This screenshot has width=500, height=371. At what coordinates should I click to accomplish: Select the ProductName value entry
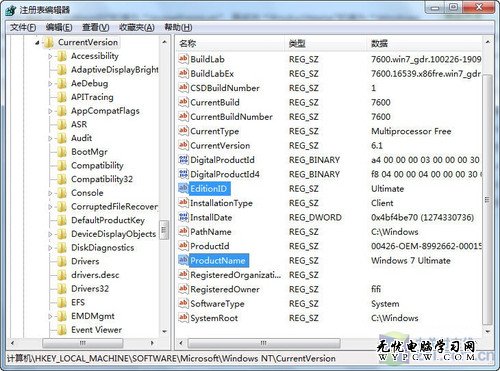point(218,260)
